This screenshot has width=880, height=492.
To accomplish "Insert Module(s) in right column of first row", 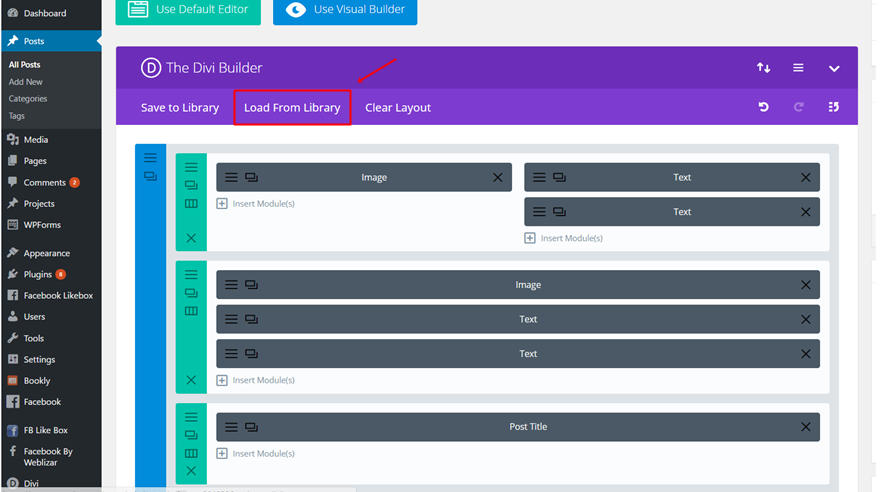I will point(563,238).
